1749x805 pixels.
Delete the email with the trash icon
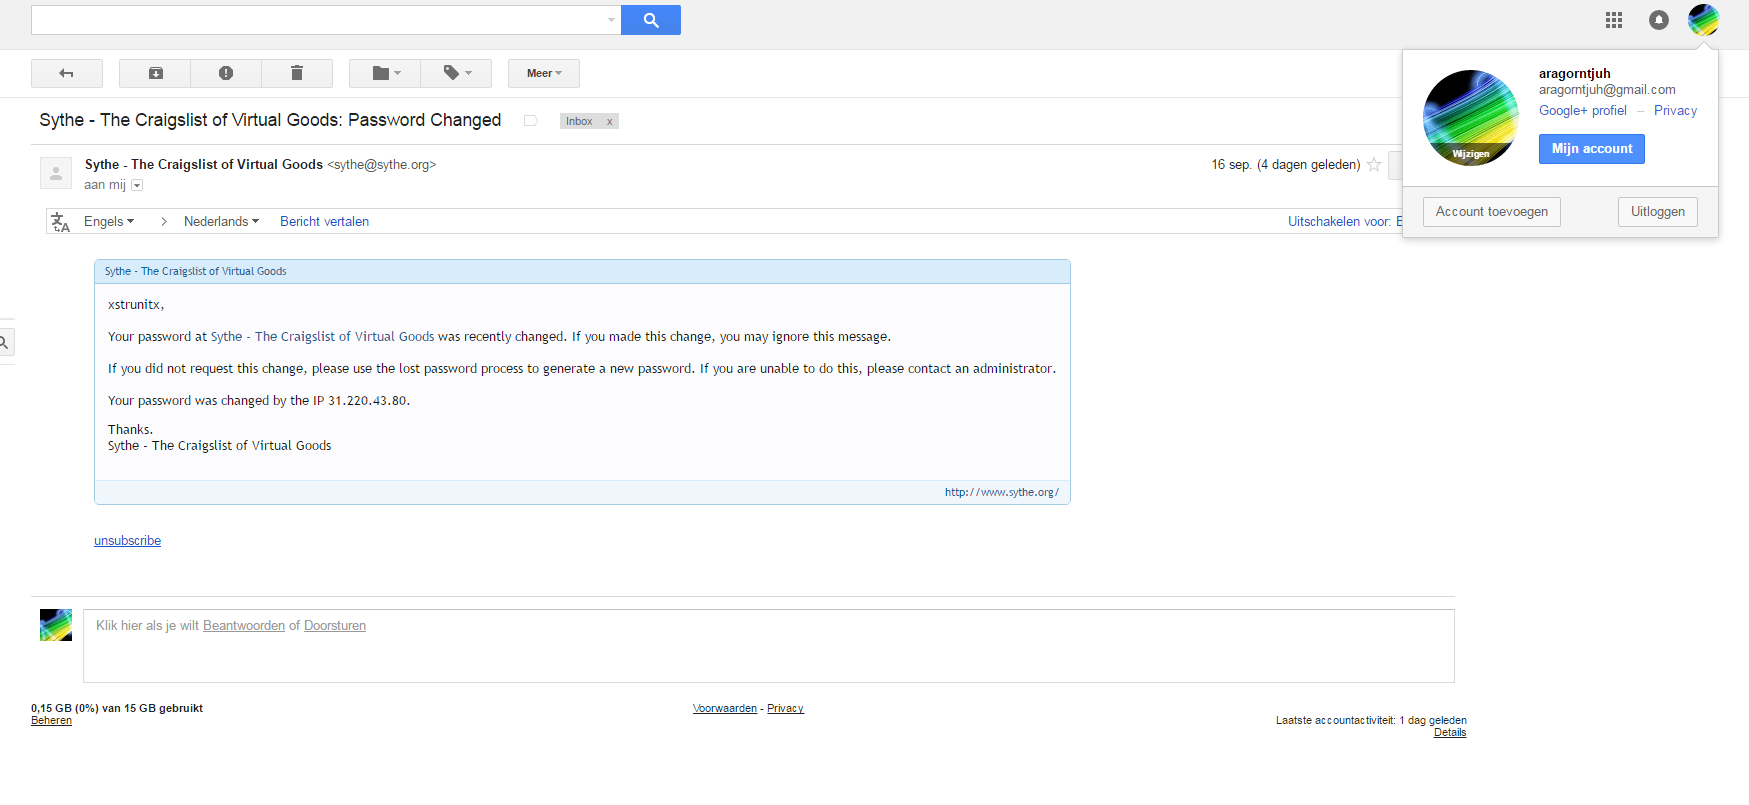coord(297,73)
